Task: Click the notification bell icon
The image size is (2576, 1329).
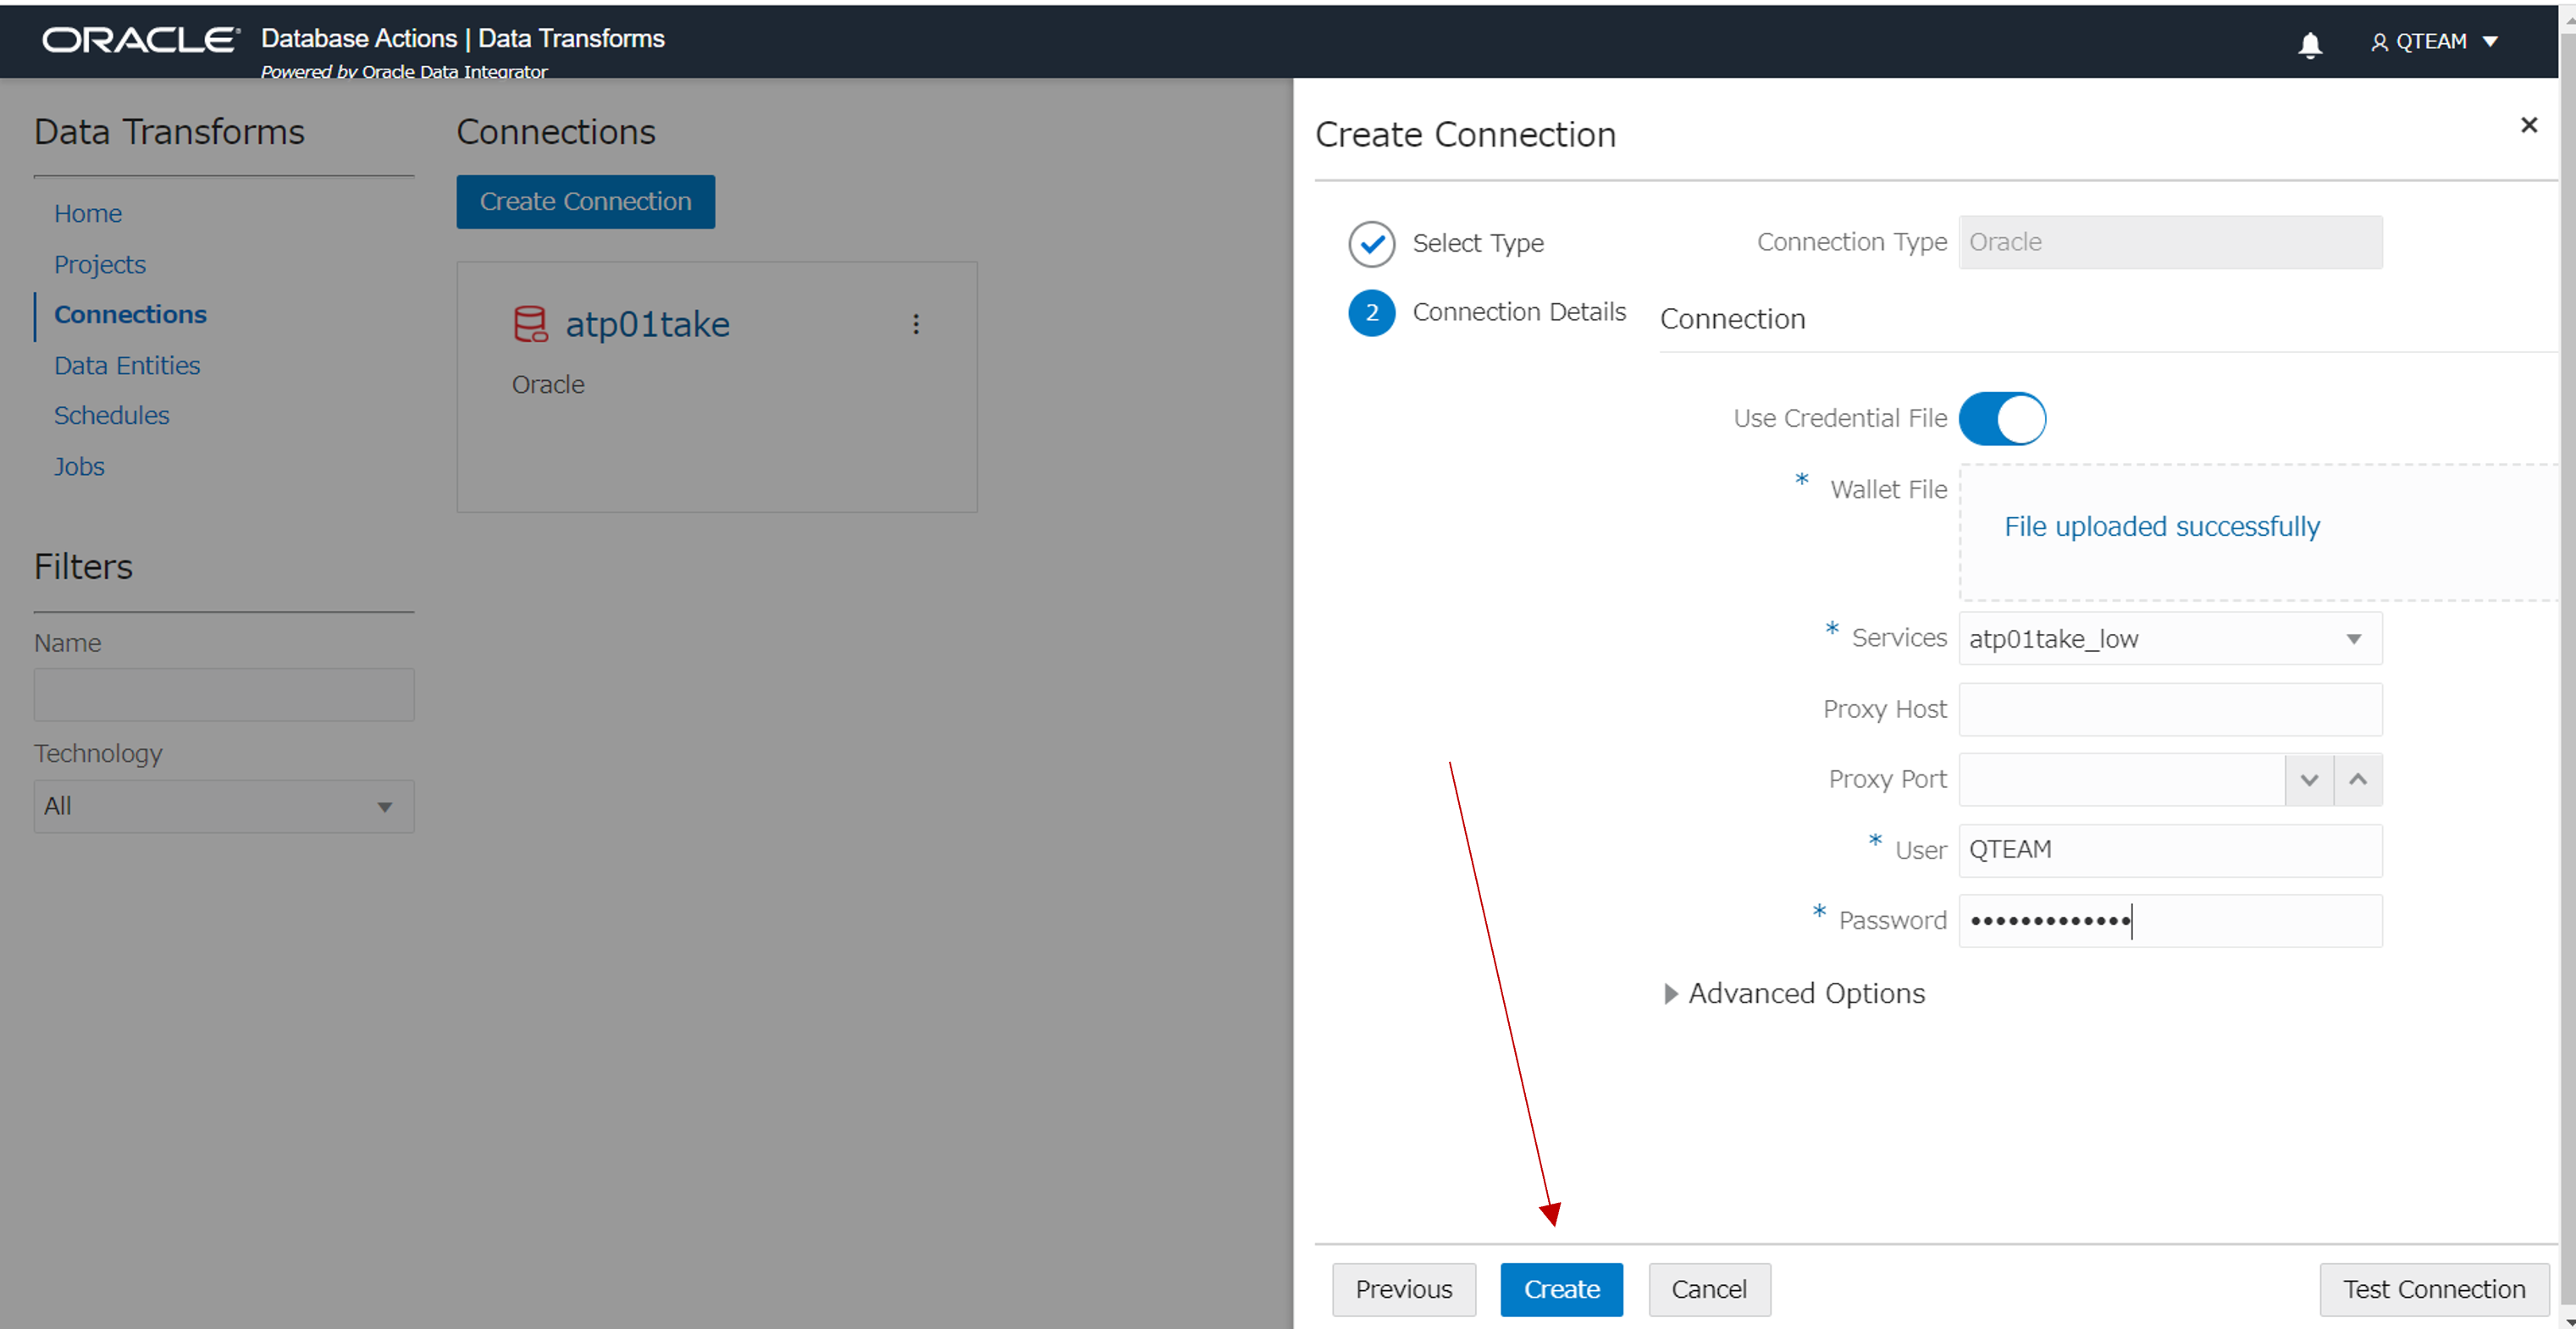Action: tap(2309, 44)
